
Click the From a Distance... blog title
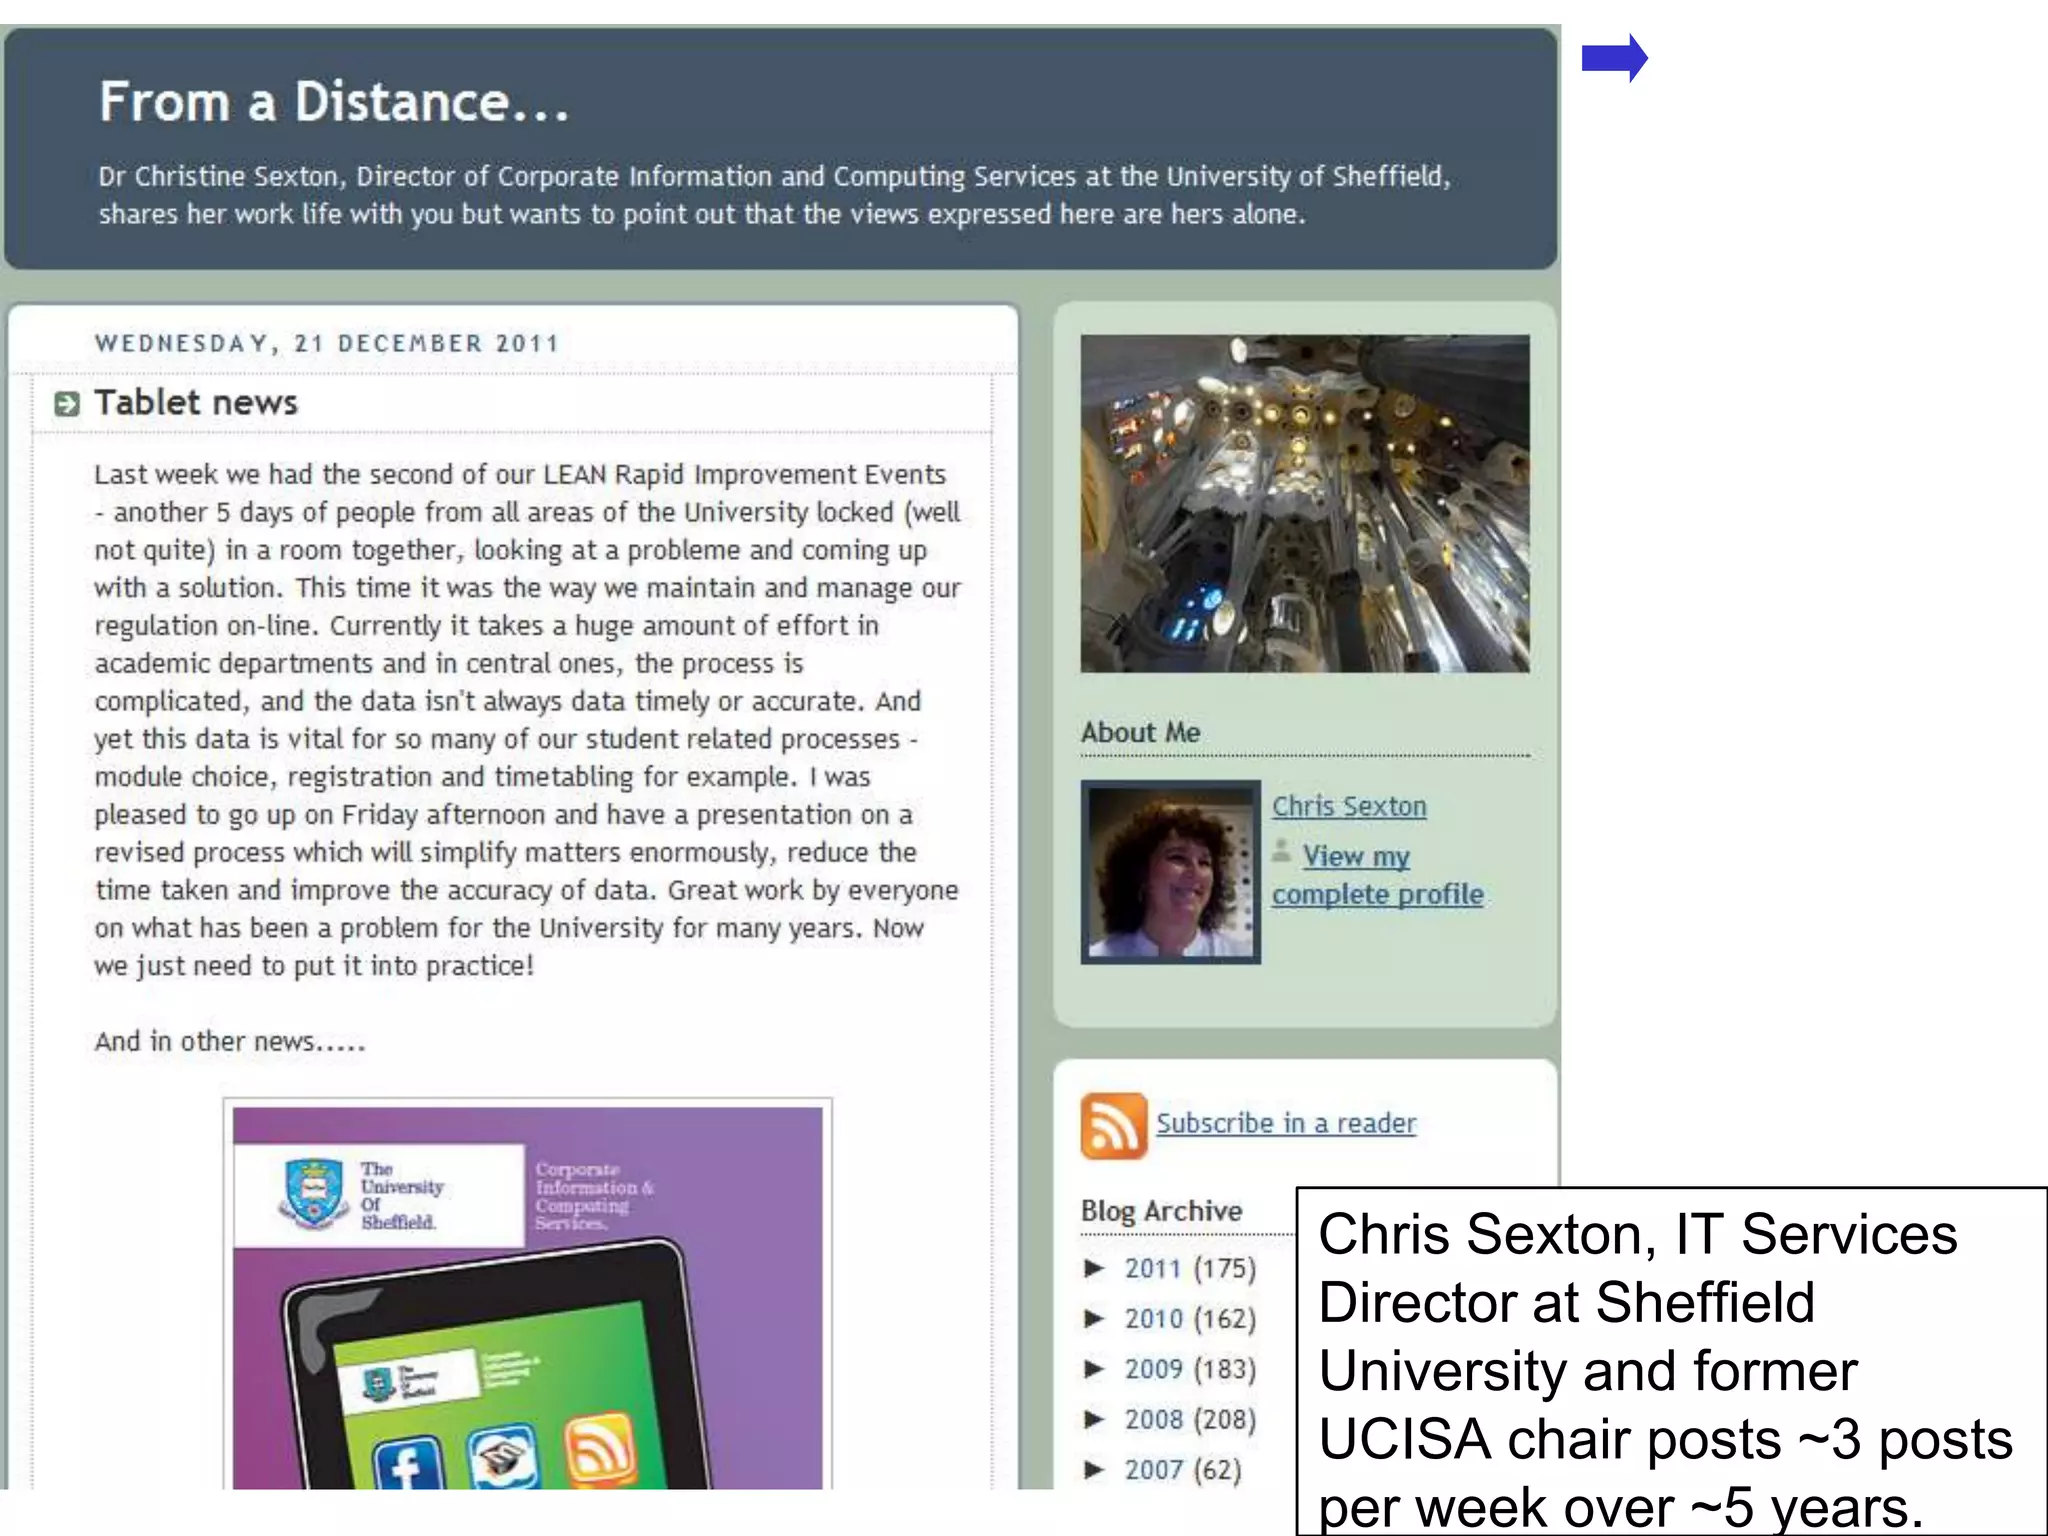coord(334,102)
